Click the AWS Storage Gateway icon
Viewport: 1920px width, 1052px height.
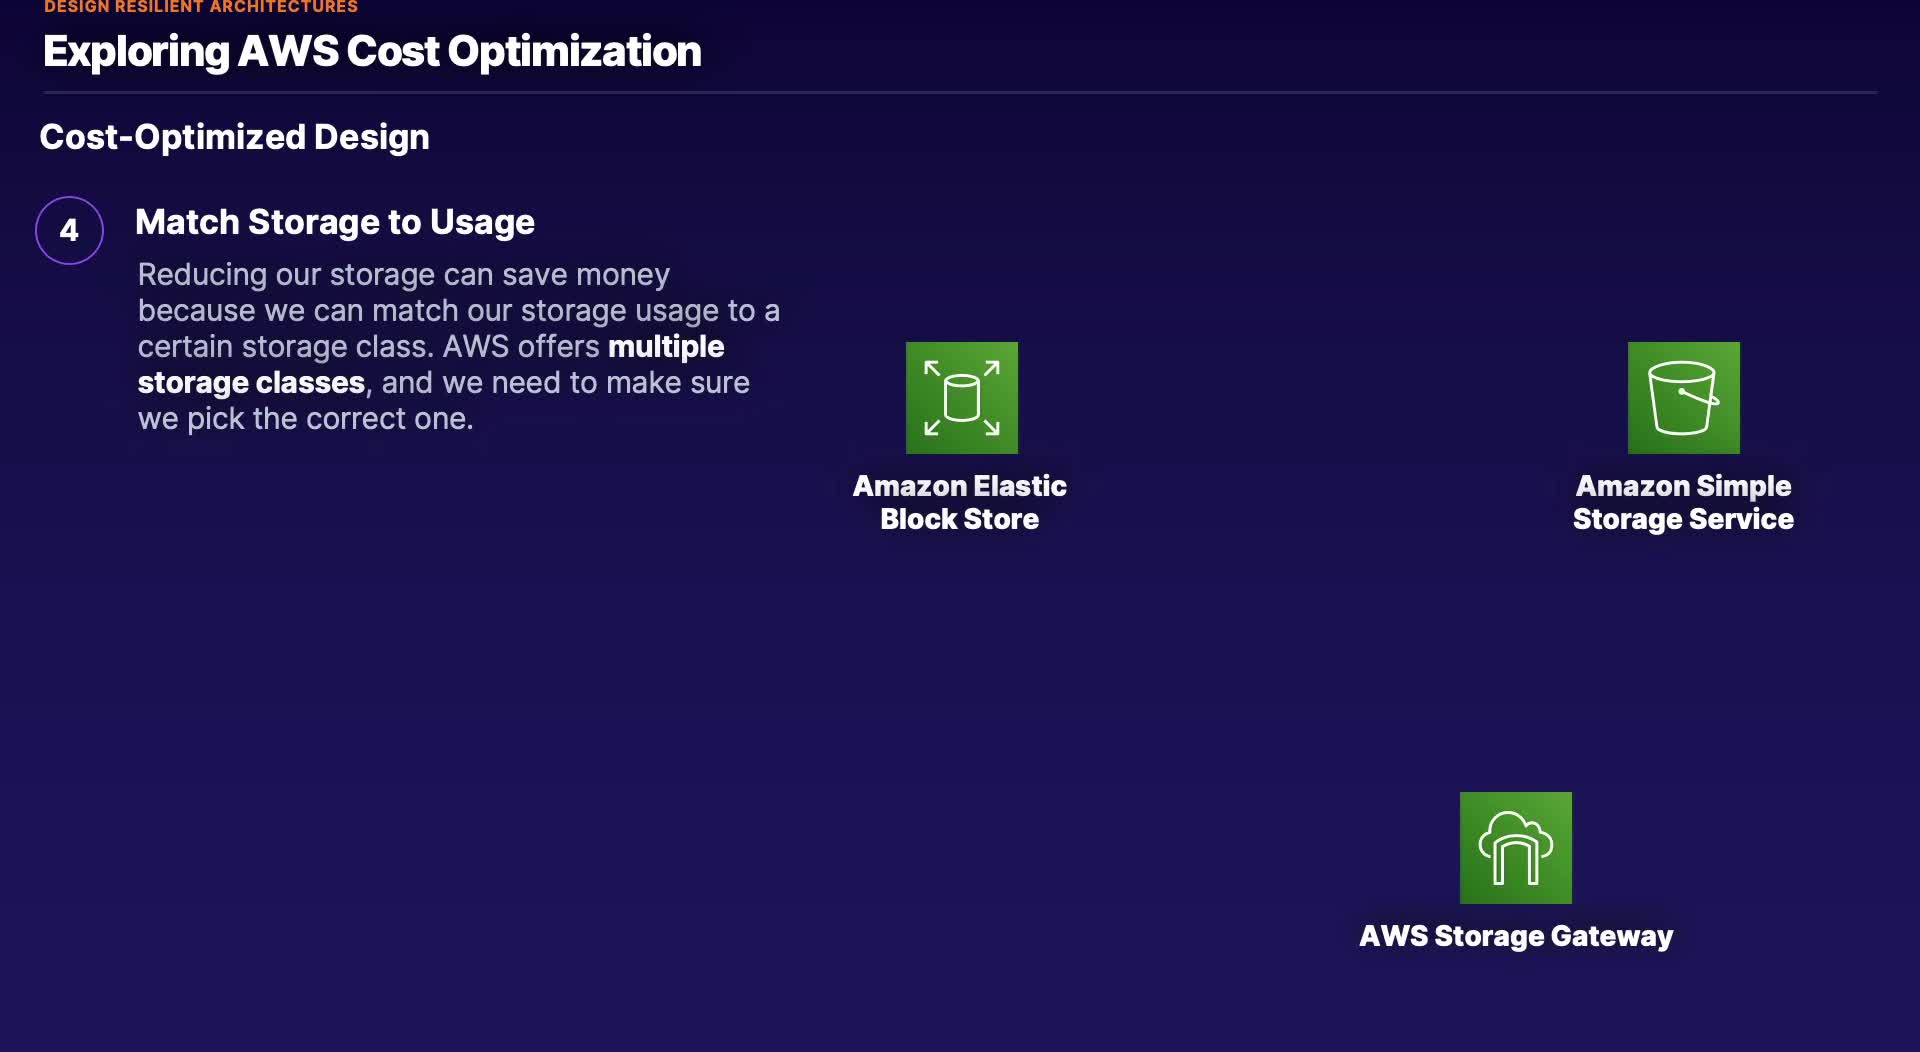(1515, 848)
